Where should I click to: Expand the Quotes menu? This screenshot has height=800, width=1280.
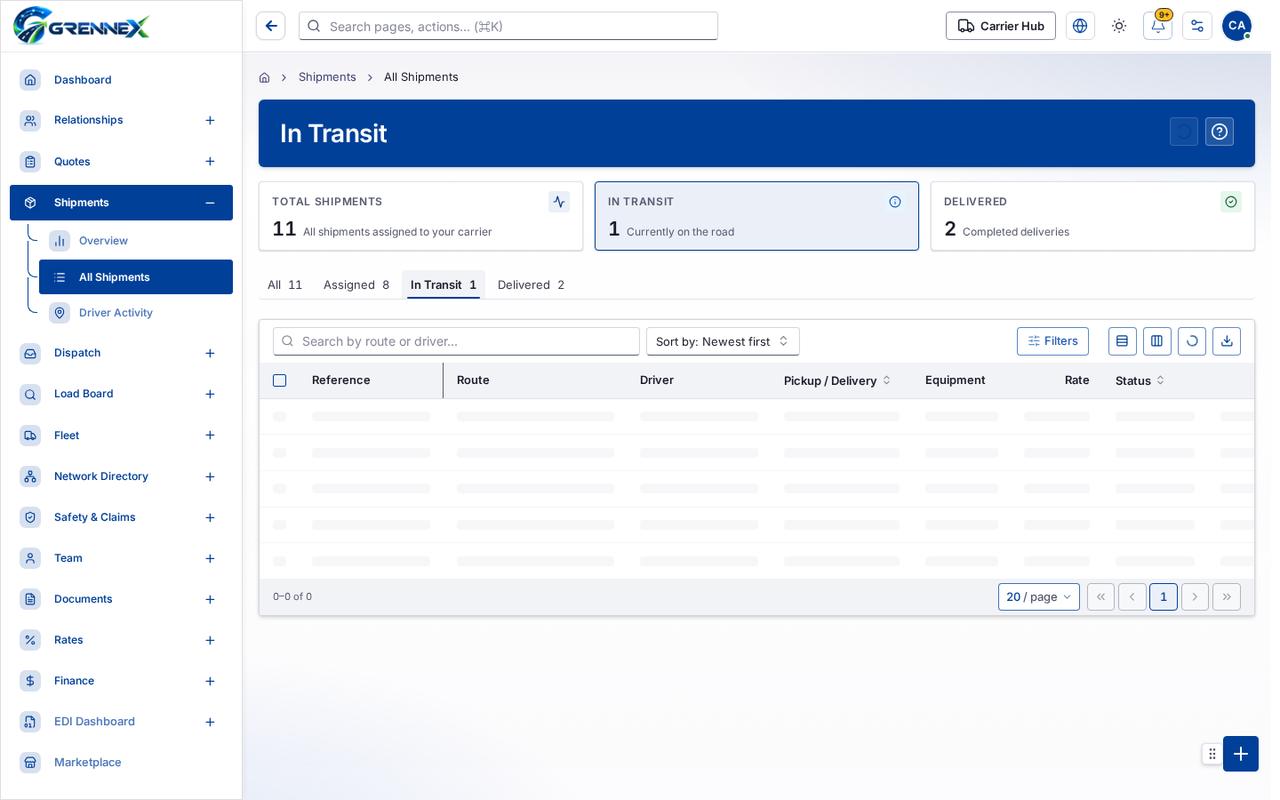210,162
